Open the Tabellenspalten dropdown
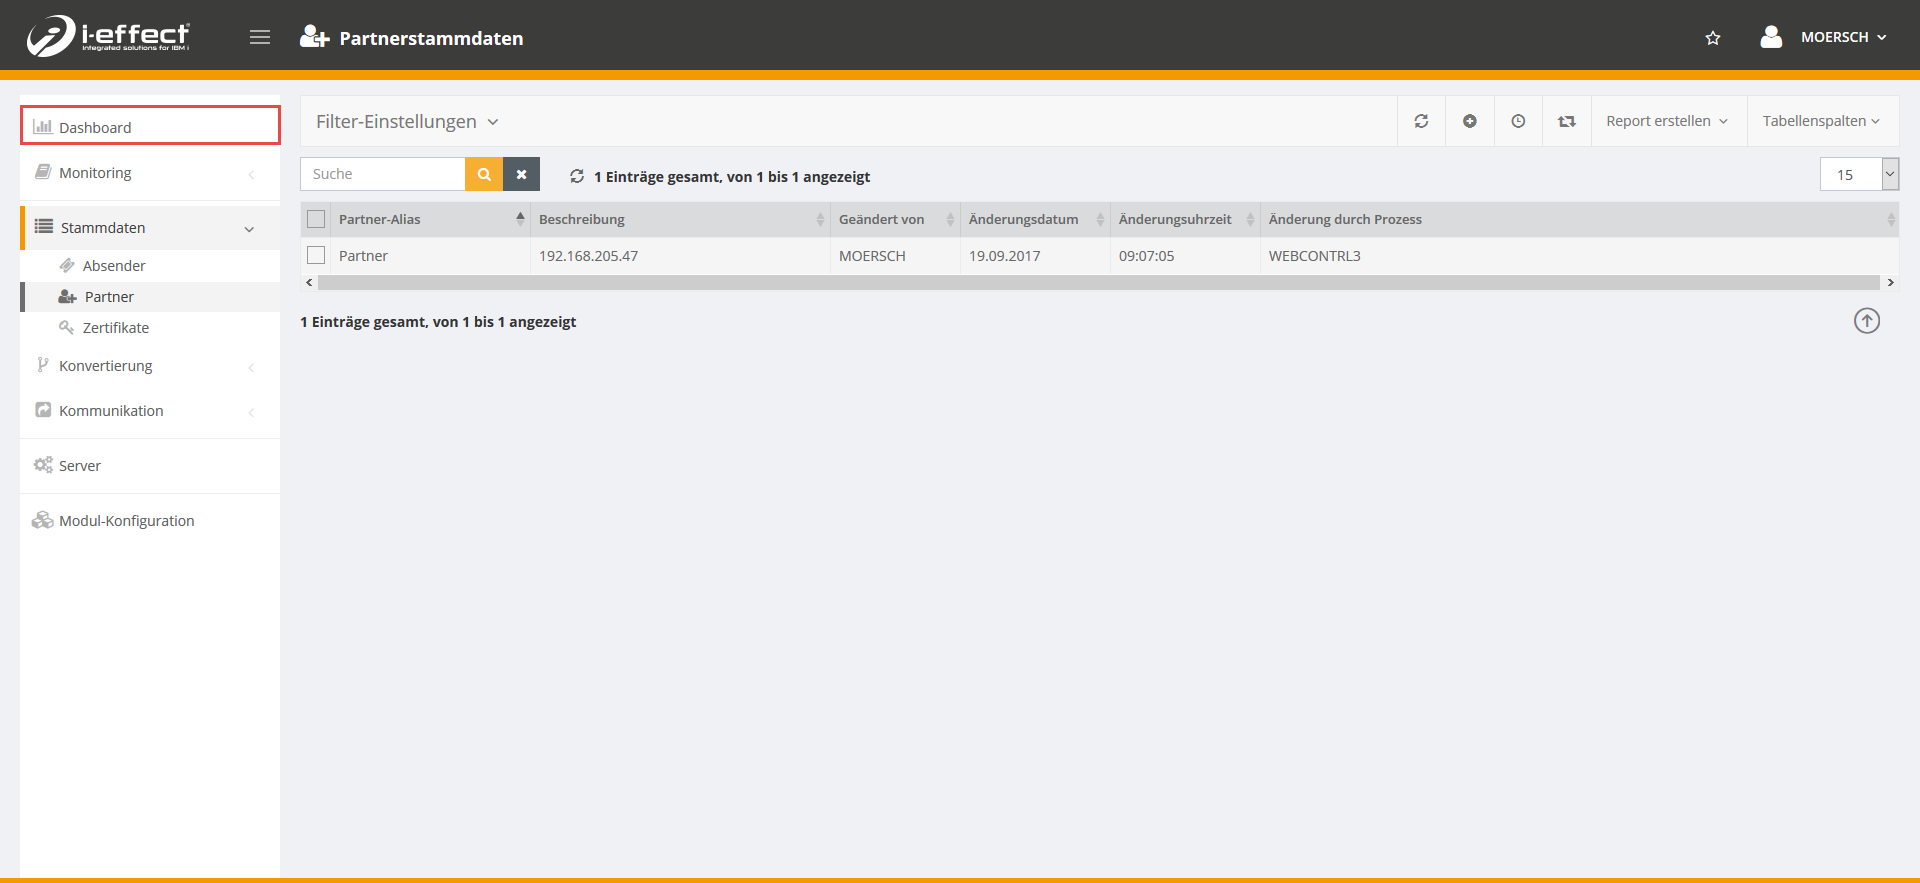Viewport: 1920px width, 883px height. [x=1821, y=121]
